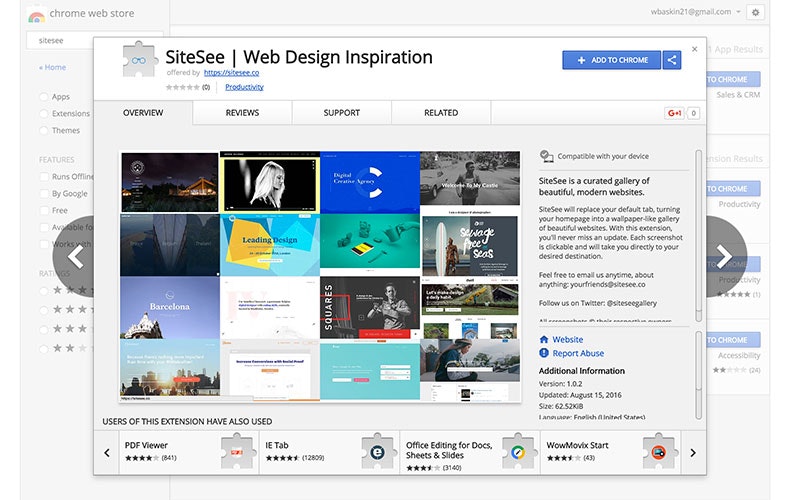
Task: Select the Apps radio option
Action: (44, 97)
